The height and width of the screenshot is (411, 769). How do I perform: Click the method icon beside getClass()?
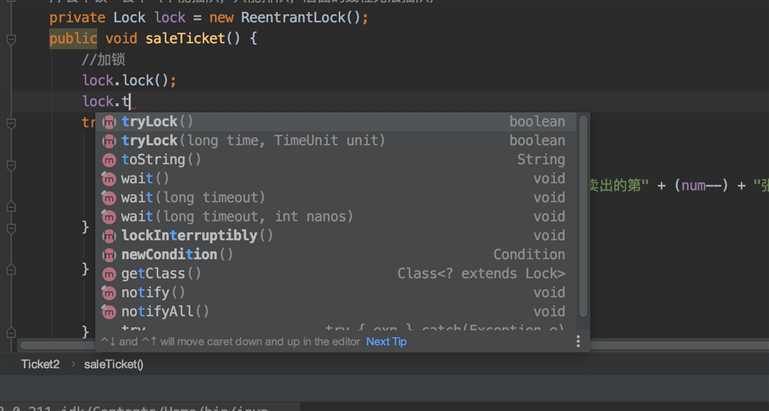110,274
